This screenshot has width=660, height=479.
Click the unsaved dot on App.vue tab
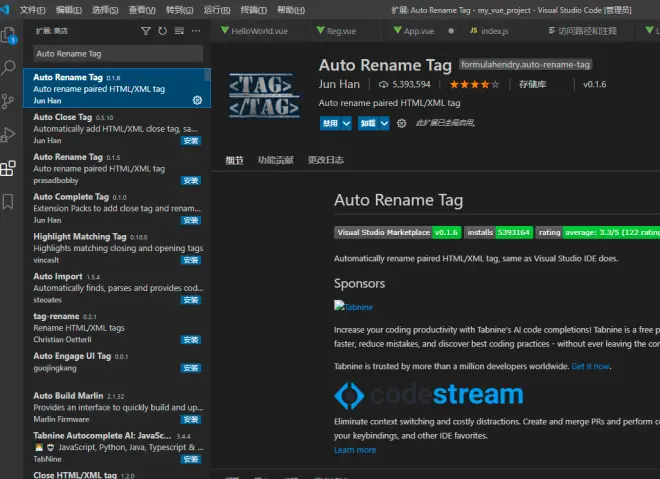tap(451, 31)
